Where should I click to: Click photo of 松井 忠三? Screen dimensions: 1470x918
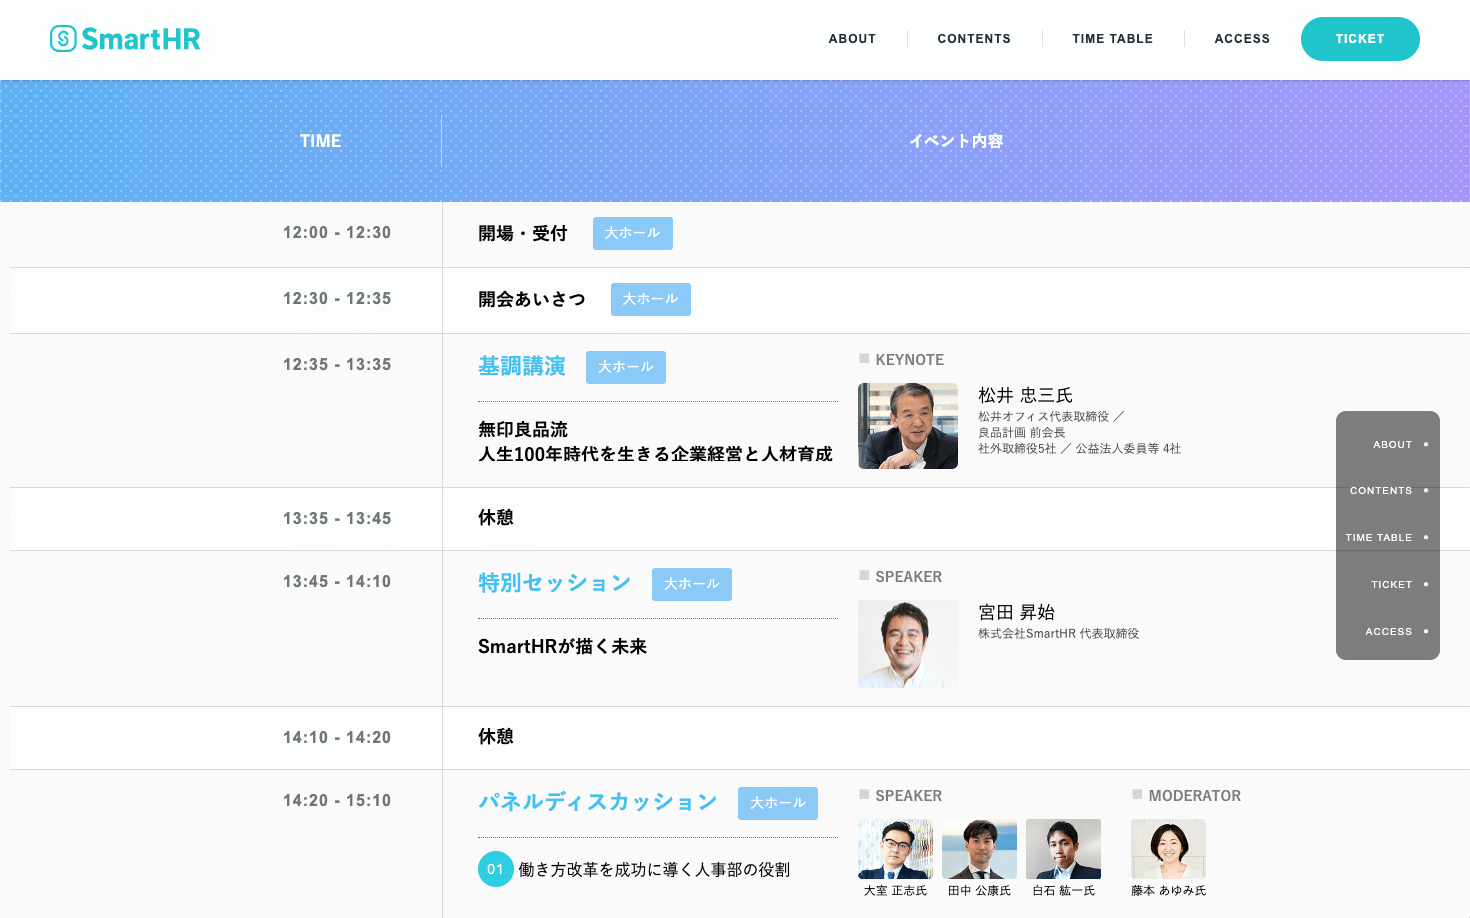tap(908, 426)
